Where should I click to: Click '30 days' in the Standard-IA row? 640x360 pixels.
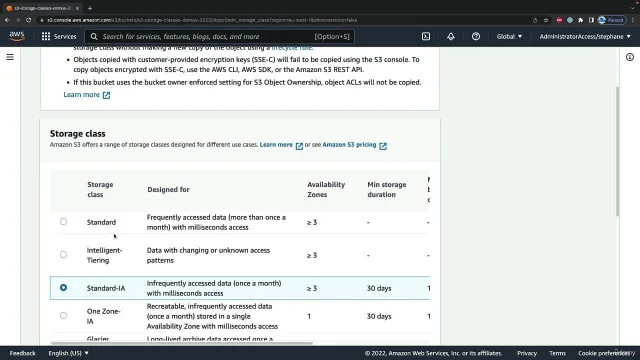(x=379, y=288)
